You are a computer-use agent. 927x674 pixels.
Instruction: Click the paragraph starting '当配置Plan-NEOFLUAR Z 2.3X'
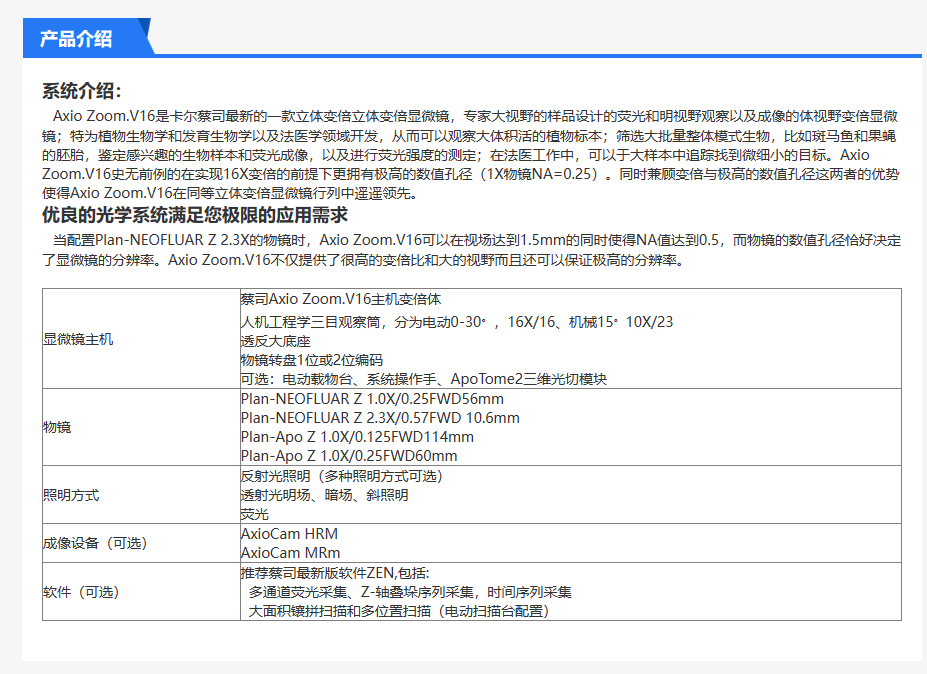pyautogui.click(x=471, y=250)
